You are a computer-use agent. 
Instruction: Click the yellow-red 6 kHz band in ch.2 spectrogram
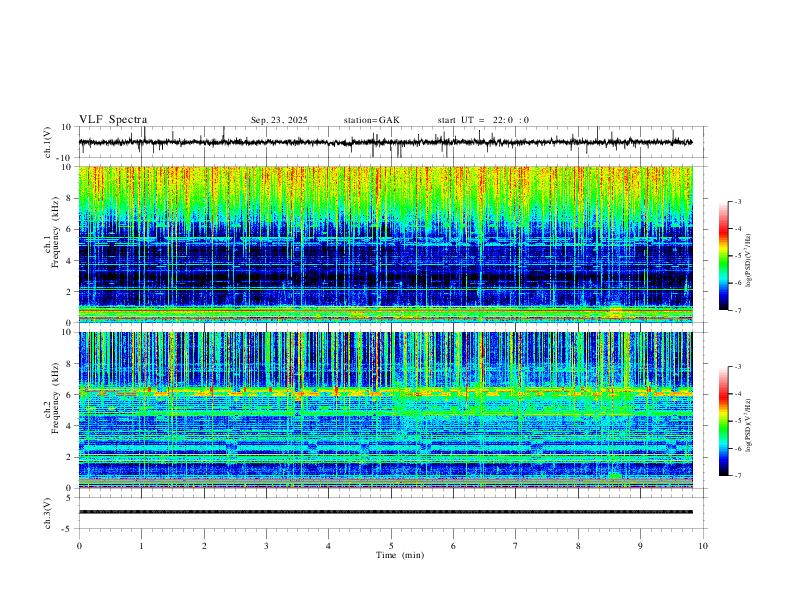pyautogui.click(x=385, y=392)
